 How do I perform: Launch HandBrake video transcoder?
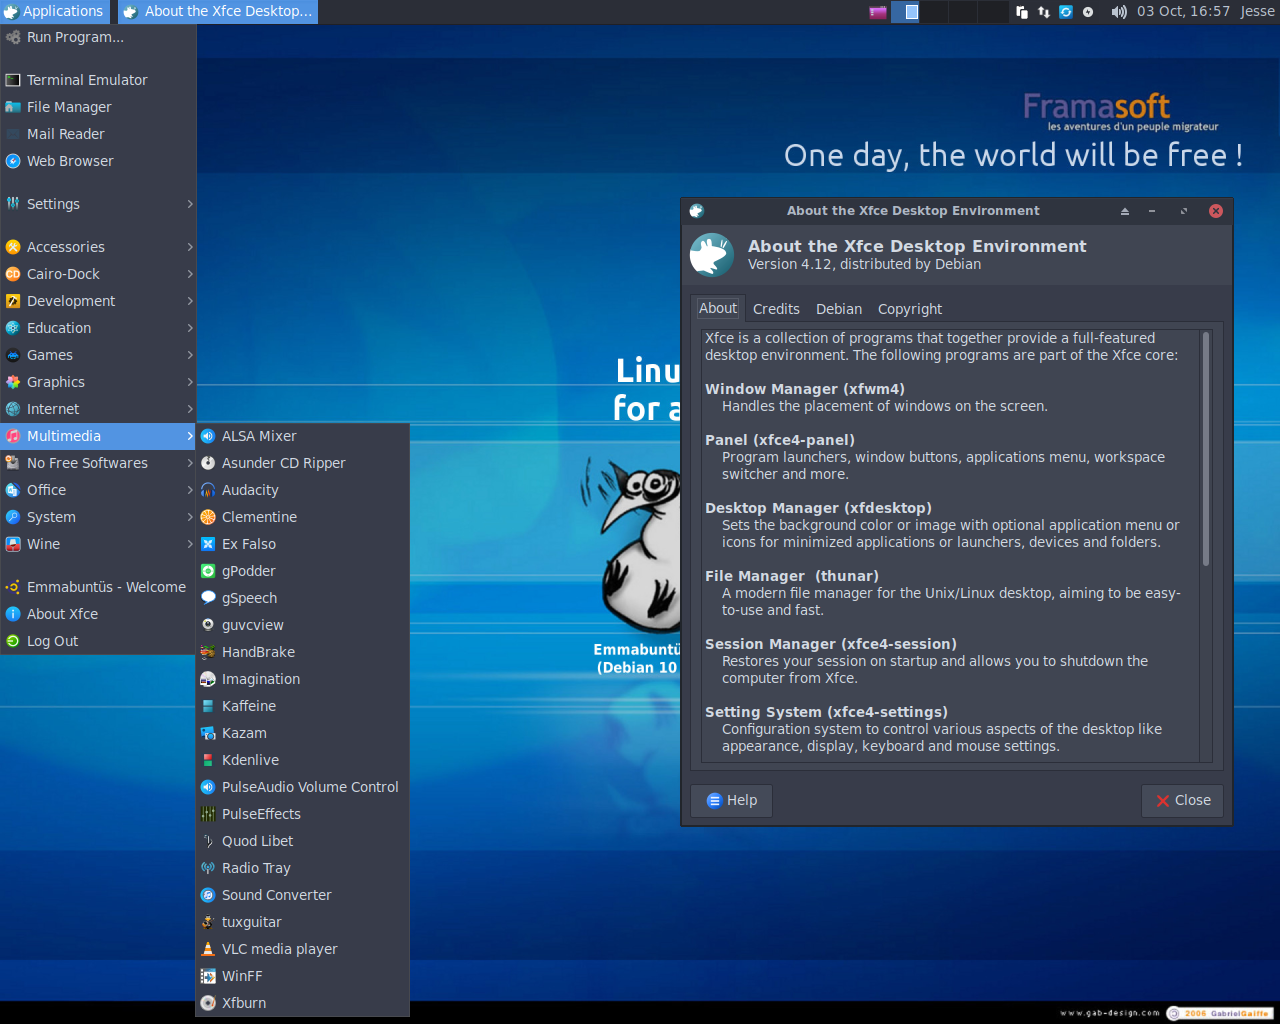point(303,652)
